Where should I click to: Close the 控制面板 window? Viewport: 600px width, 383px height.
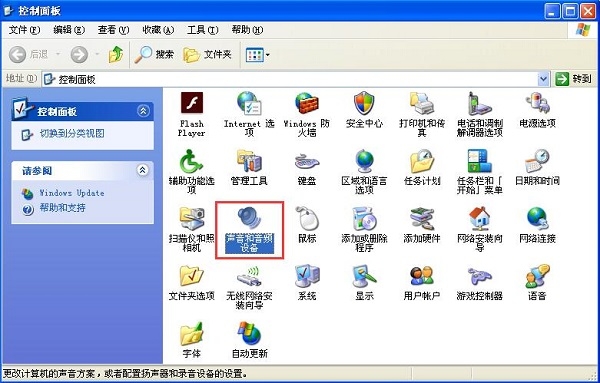pyautogui.click(x=589, y=11)
